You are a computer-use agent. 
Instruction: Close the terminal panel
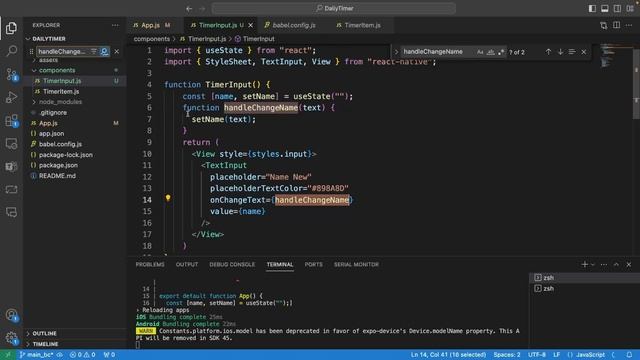pyautogui.click(x=629, y=264)
